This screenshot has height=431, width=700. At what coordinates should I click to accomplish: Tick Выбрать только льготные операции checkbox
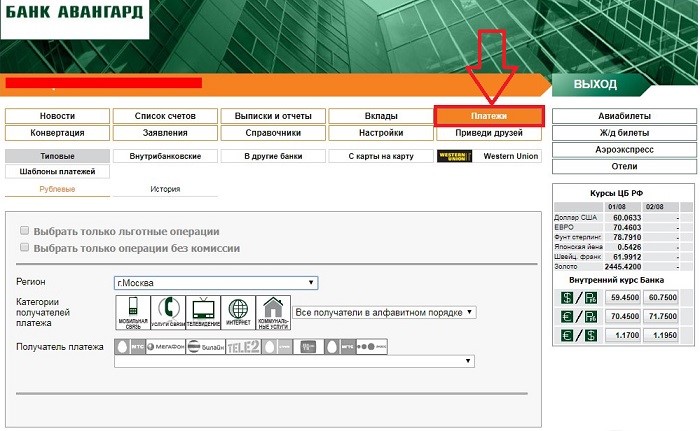(x=25, y=230)
